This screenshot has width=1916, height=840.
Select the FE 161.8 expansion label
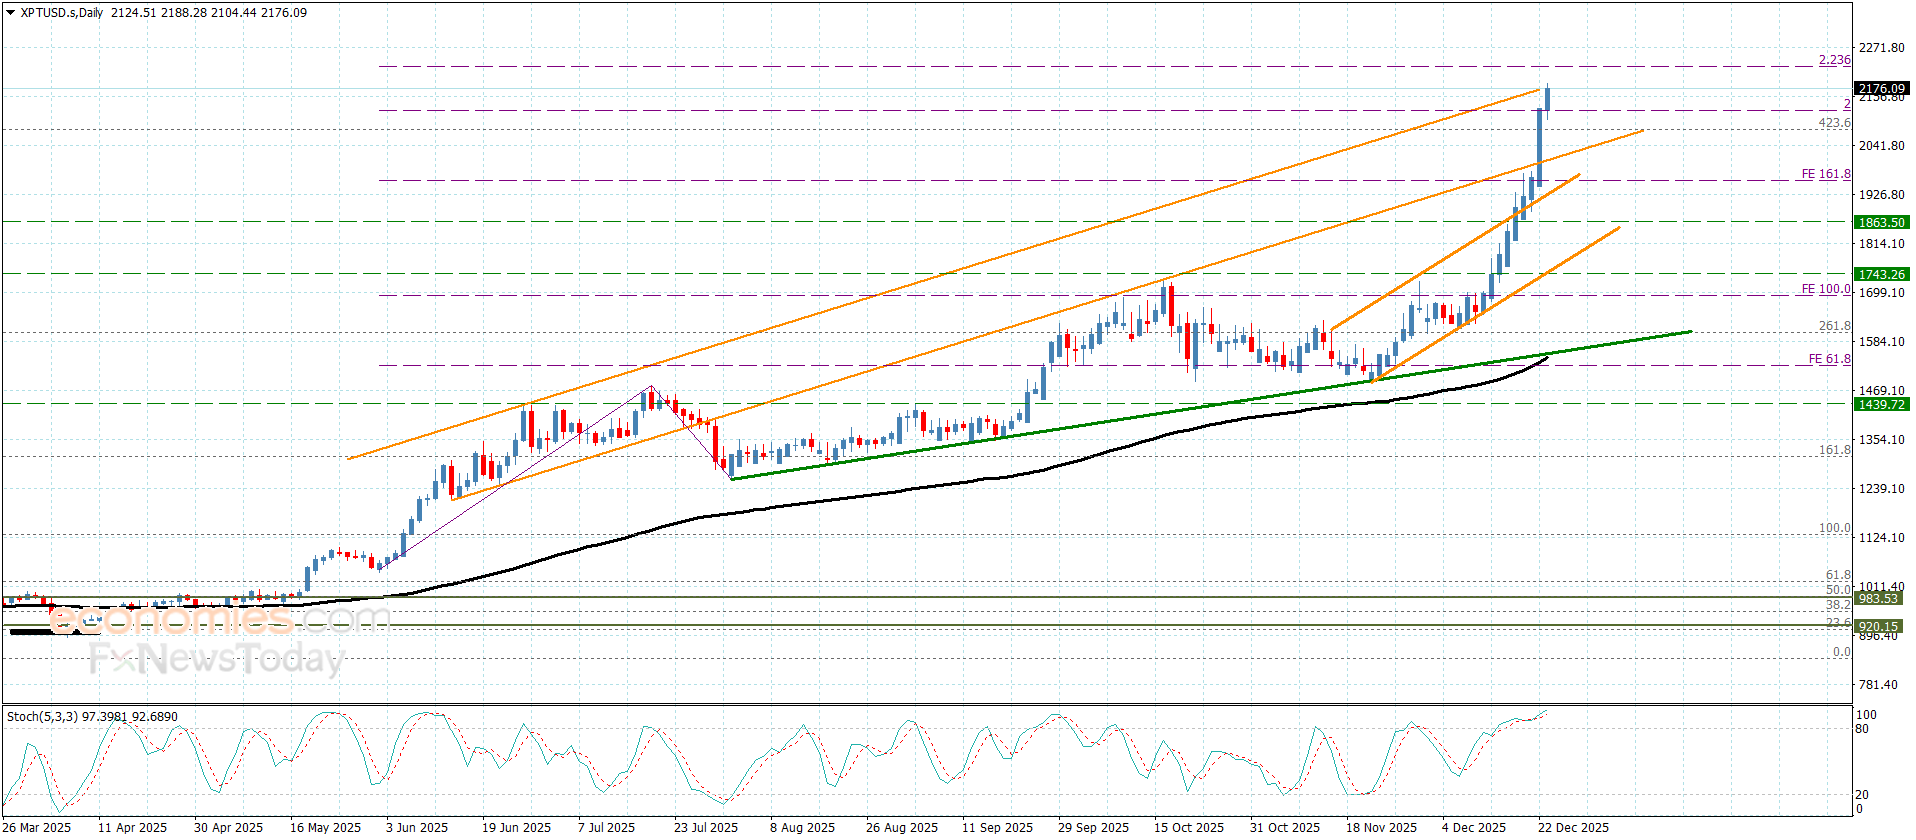click(x=1826, y=174)
